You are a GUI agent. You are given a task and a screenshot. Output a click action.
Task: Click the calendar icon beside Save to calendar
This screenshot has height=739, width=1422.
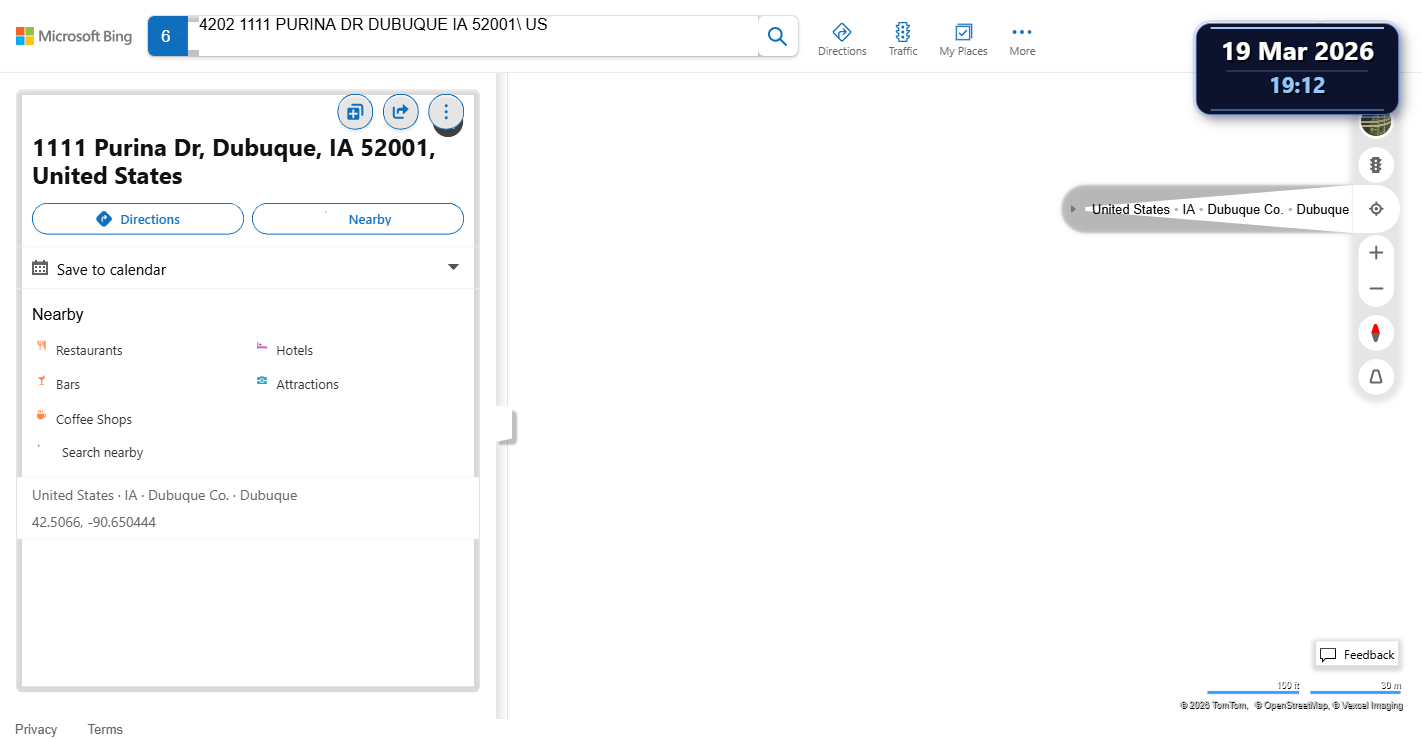point(40,268)
